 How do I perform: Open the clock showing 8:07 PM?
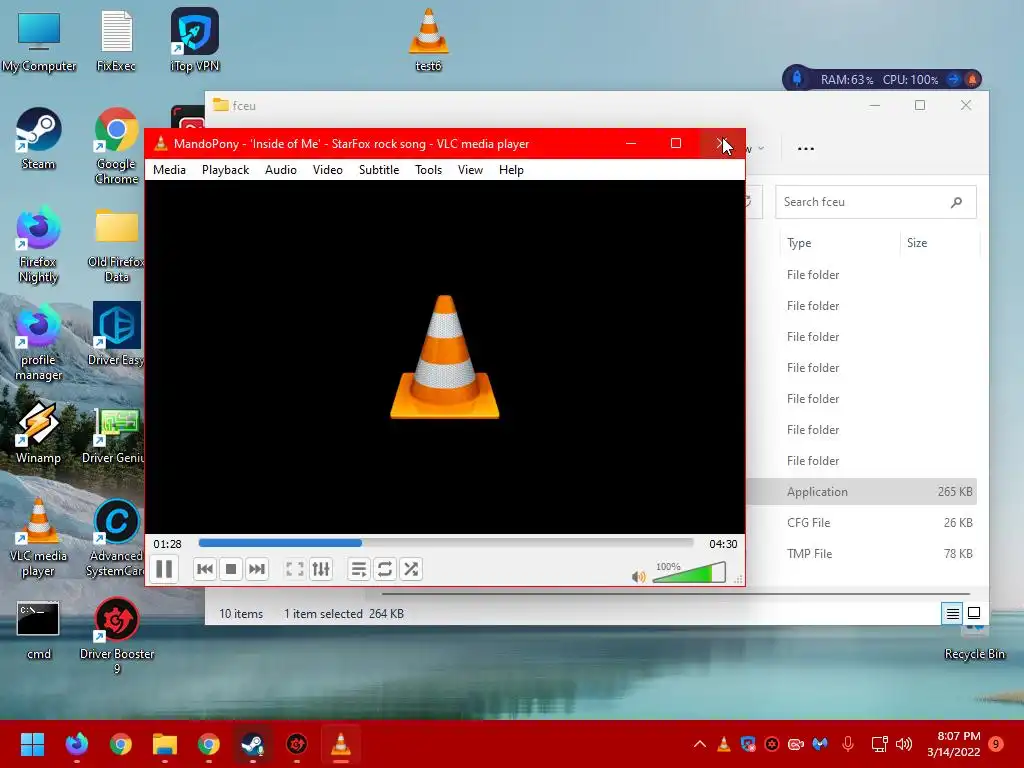[x=953, y=744]
